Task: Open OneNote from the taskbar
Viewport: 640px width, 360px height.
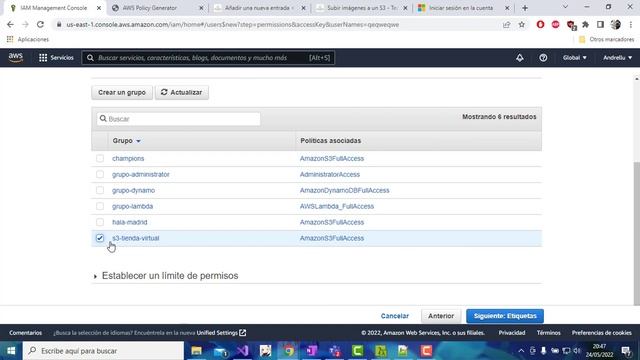Action: [311, 351]
